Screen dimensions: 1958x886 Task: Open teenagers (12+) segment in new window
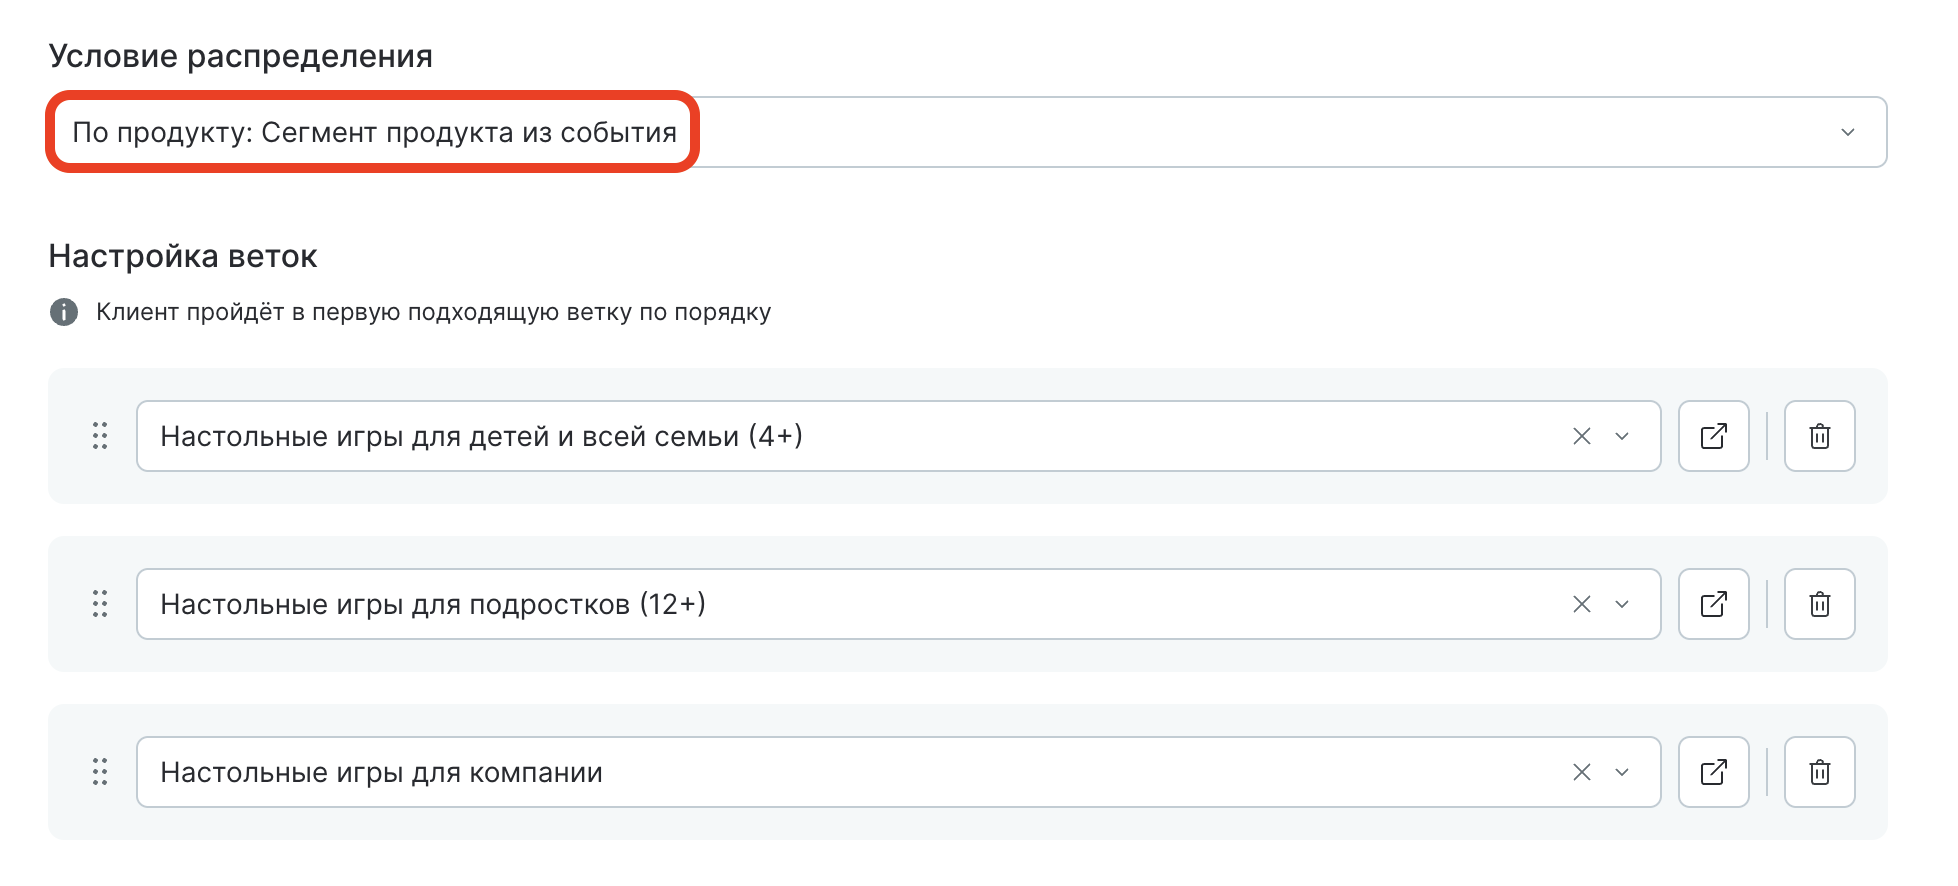[1713, 604]
